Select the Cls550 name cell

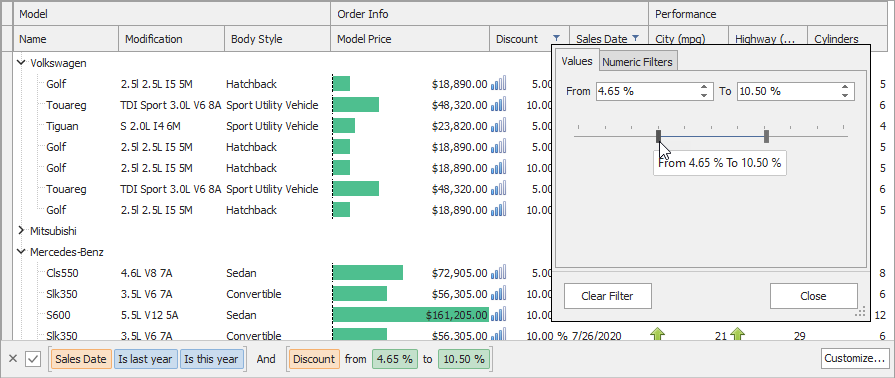pyautogui.click(x=62, y=273)
